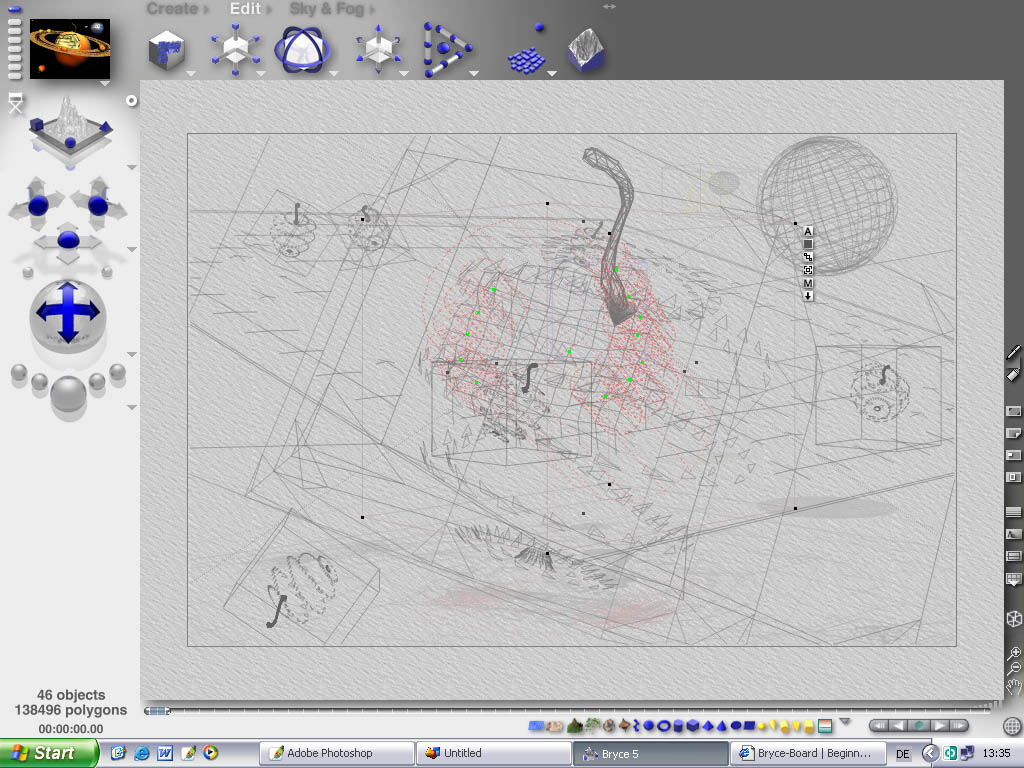Expand the Resize tool options triangle

click(260, 73)
